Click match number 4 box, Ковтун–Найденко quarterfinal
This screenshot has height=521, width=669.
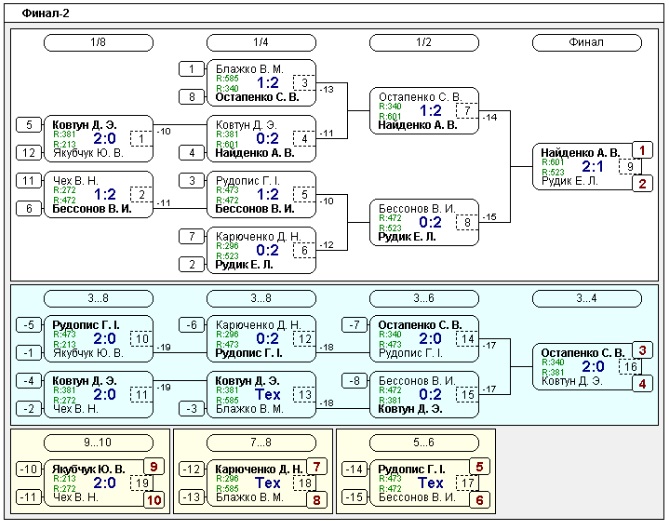[304, 139]
